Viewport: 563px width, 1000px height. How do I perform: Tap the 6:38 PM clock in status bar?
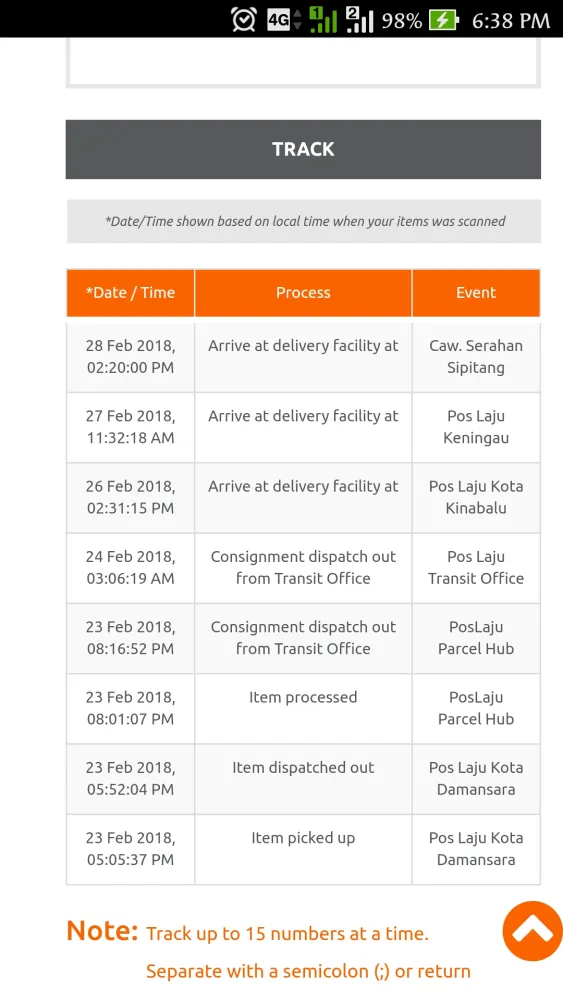(511, 21)
